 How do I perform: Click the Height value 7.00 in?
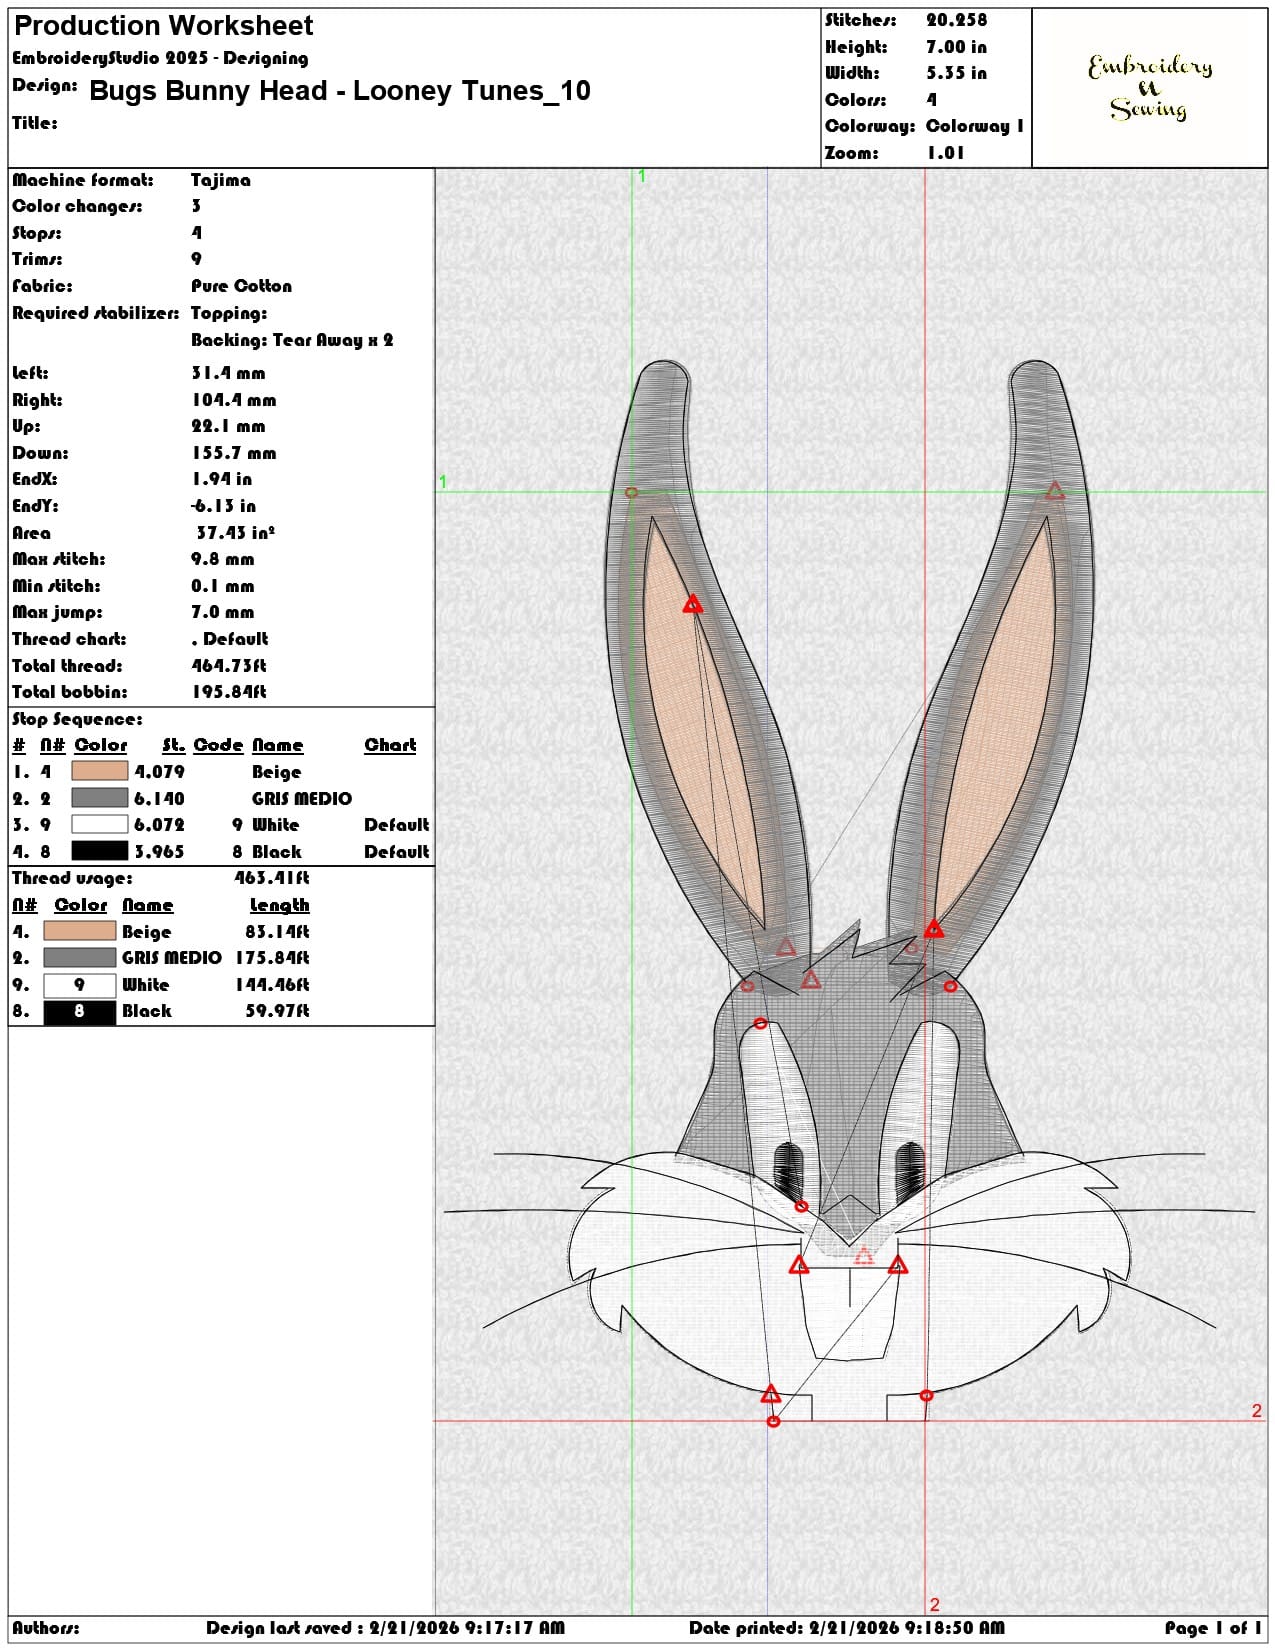coord(956,47)
